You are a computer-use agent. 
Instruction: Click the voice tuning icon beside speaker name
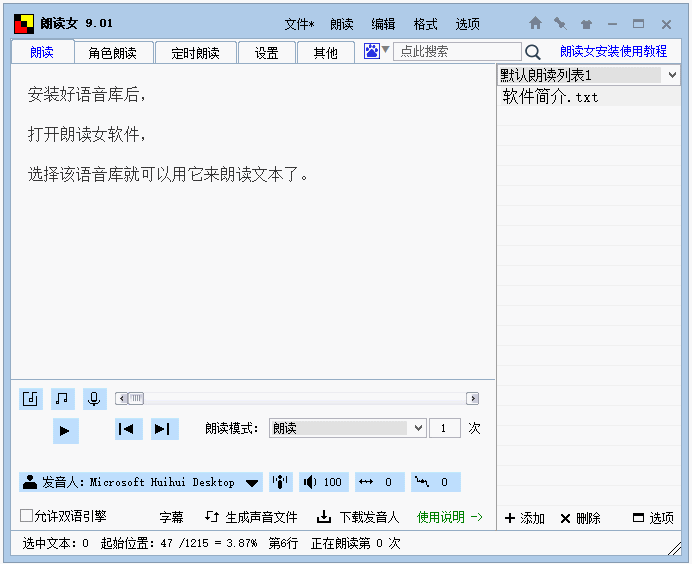[281, 482]
